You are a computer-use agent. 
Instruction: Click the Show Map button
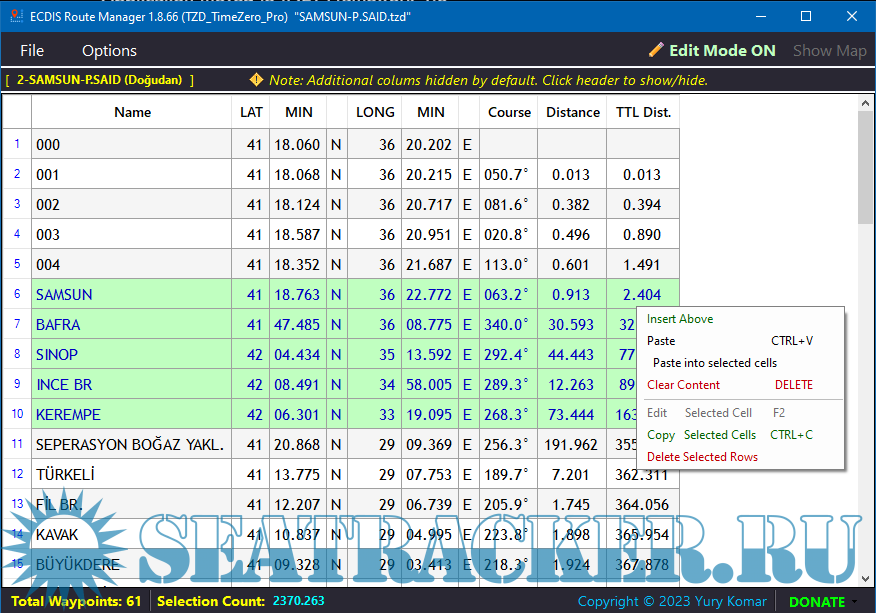click(829, 50)
